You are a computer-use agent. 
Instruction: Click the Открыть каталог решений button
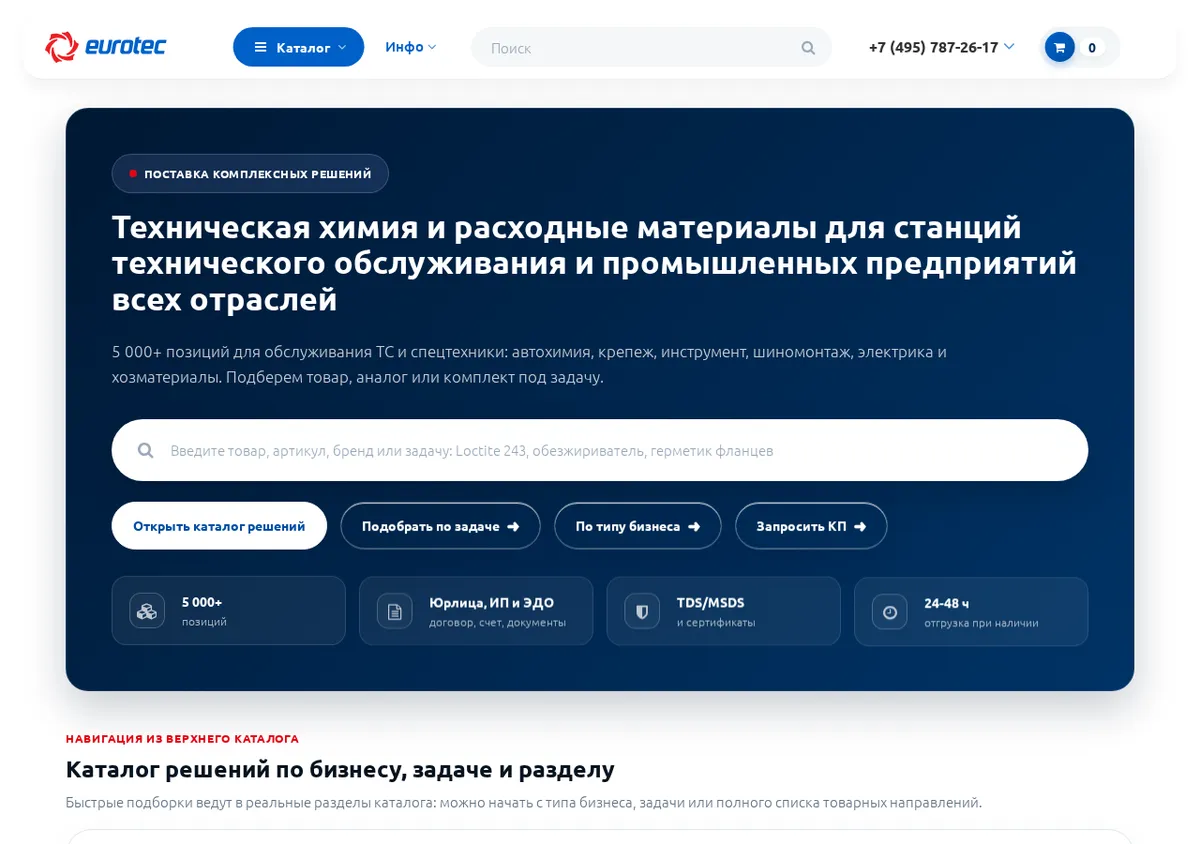pos(219,526)
